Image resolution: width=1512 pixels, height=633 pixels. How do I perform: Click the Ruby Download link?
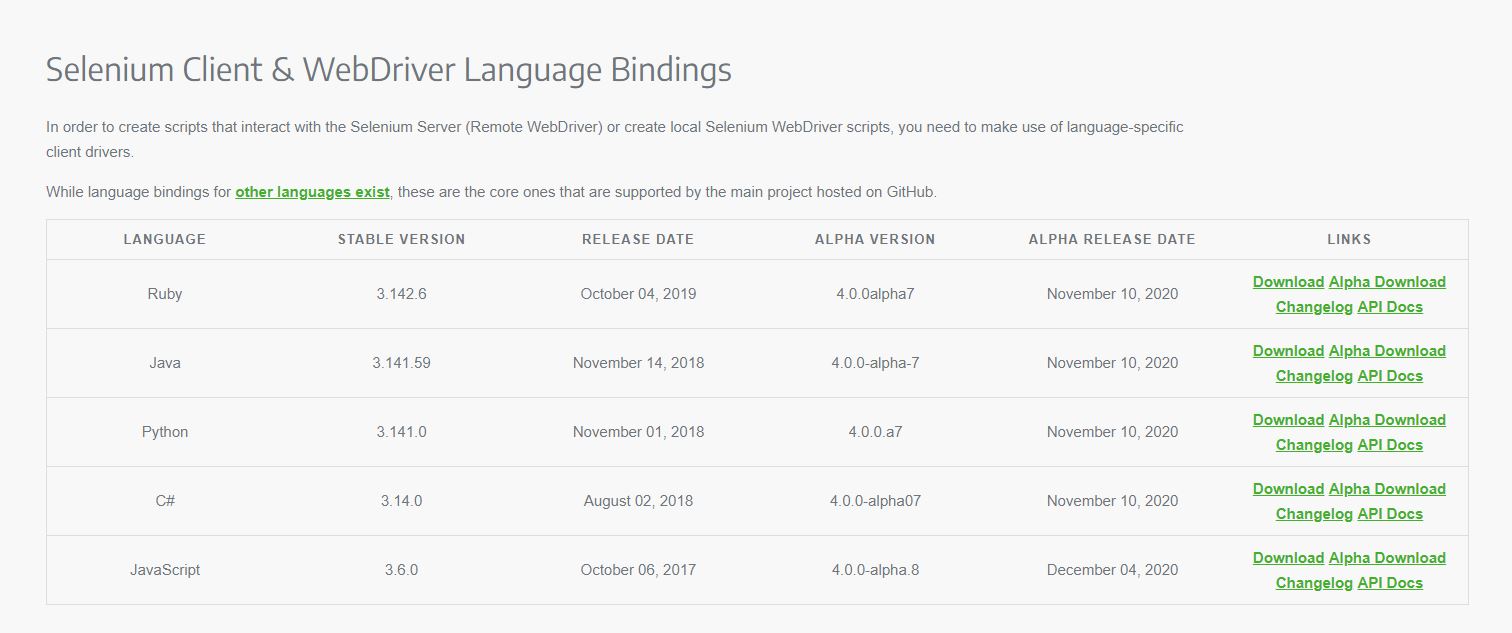click(x=1288, y=282)
